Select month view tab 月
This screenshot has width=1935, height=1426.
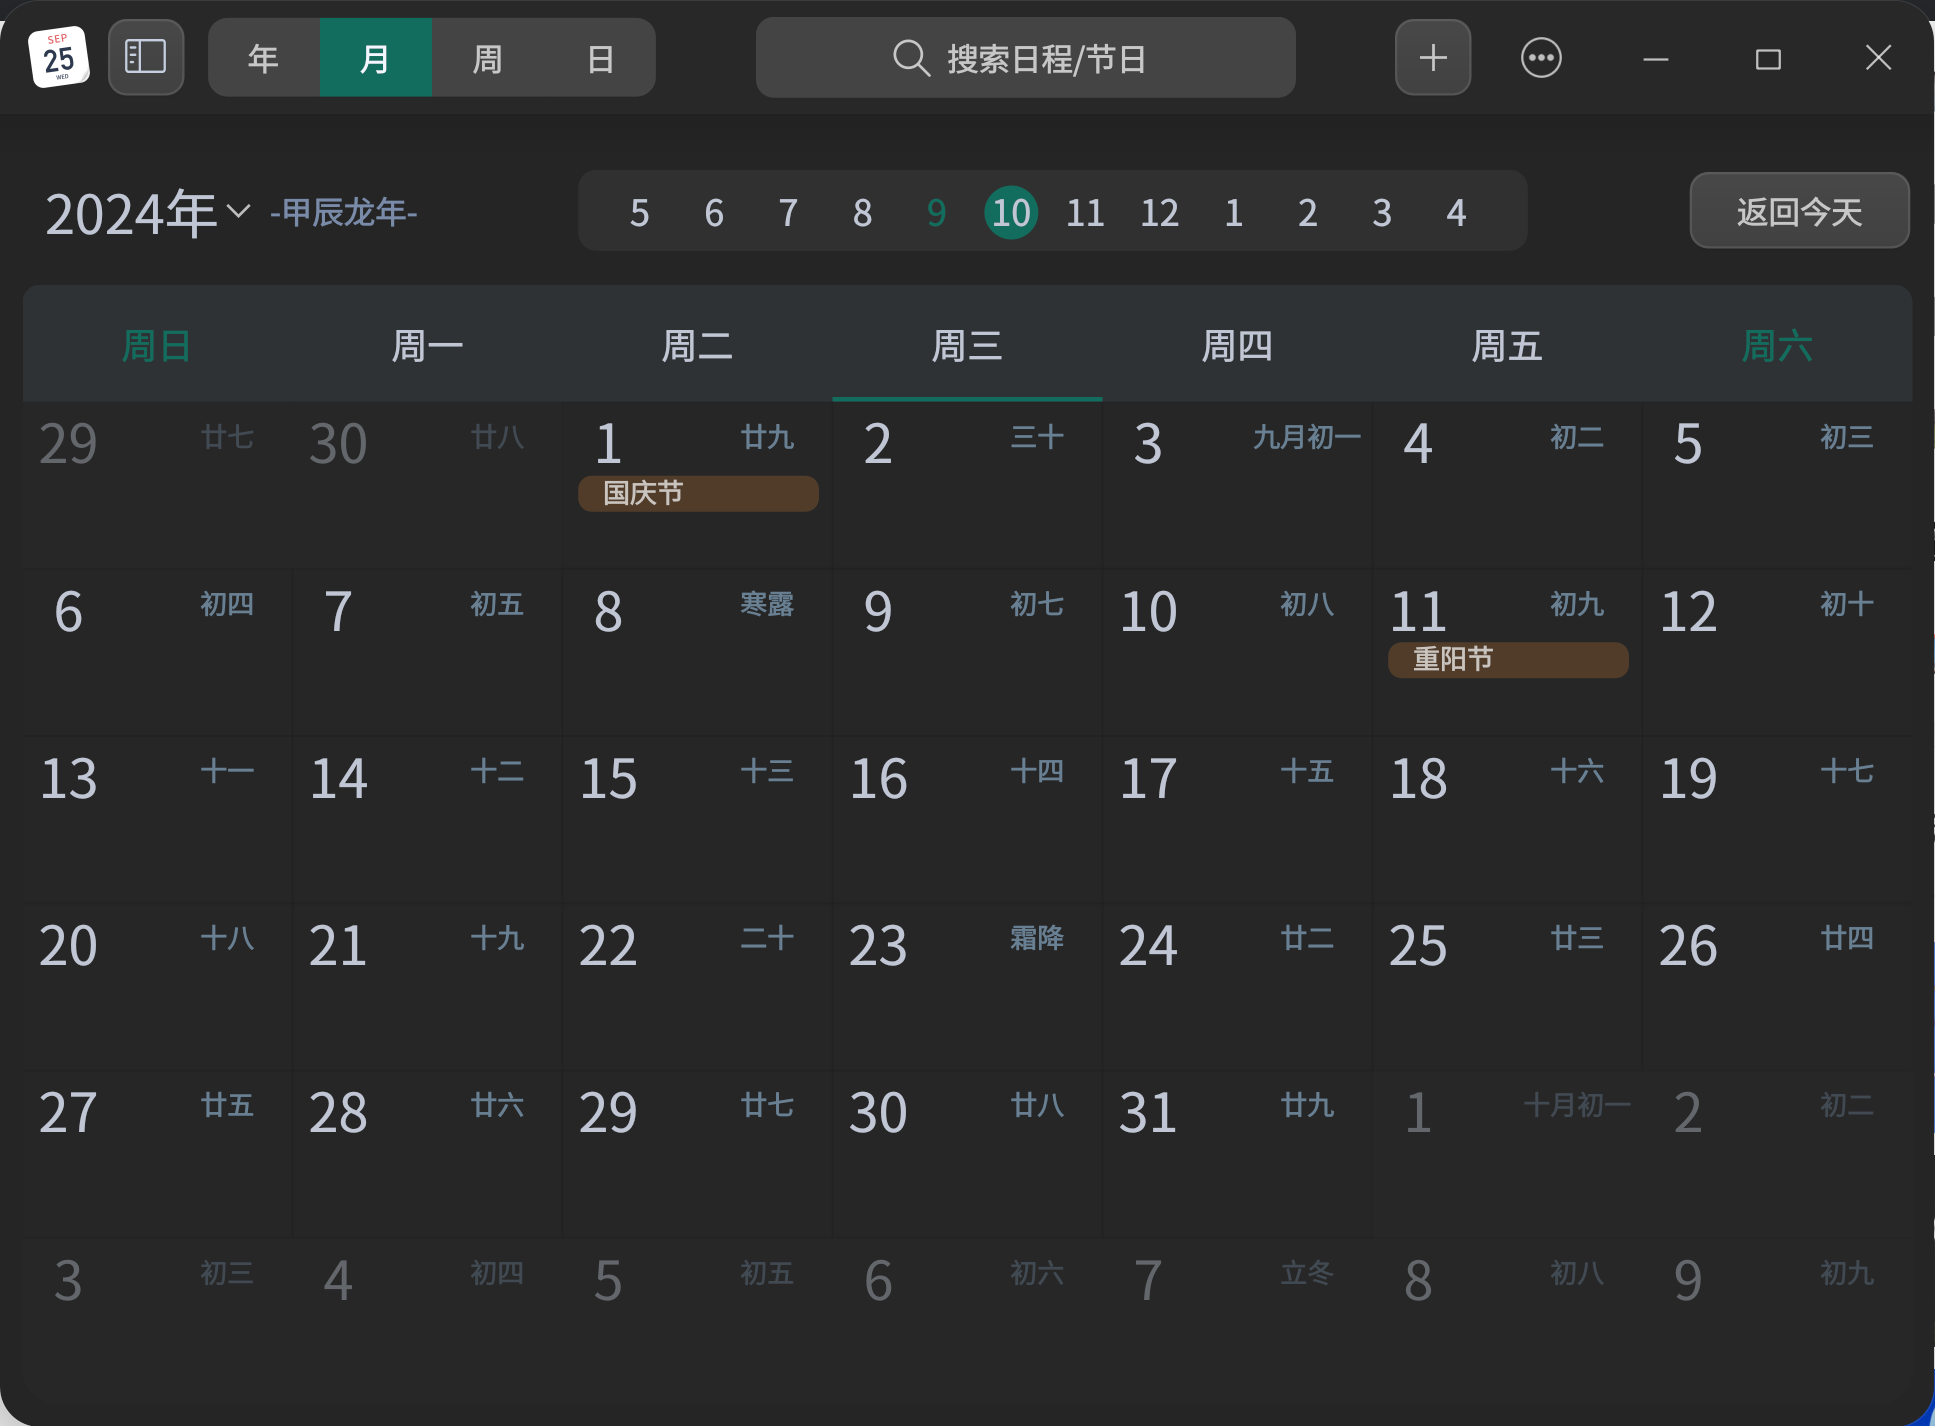[375, 58]
